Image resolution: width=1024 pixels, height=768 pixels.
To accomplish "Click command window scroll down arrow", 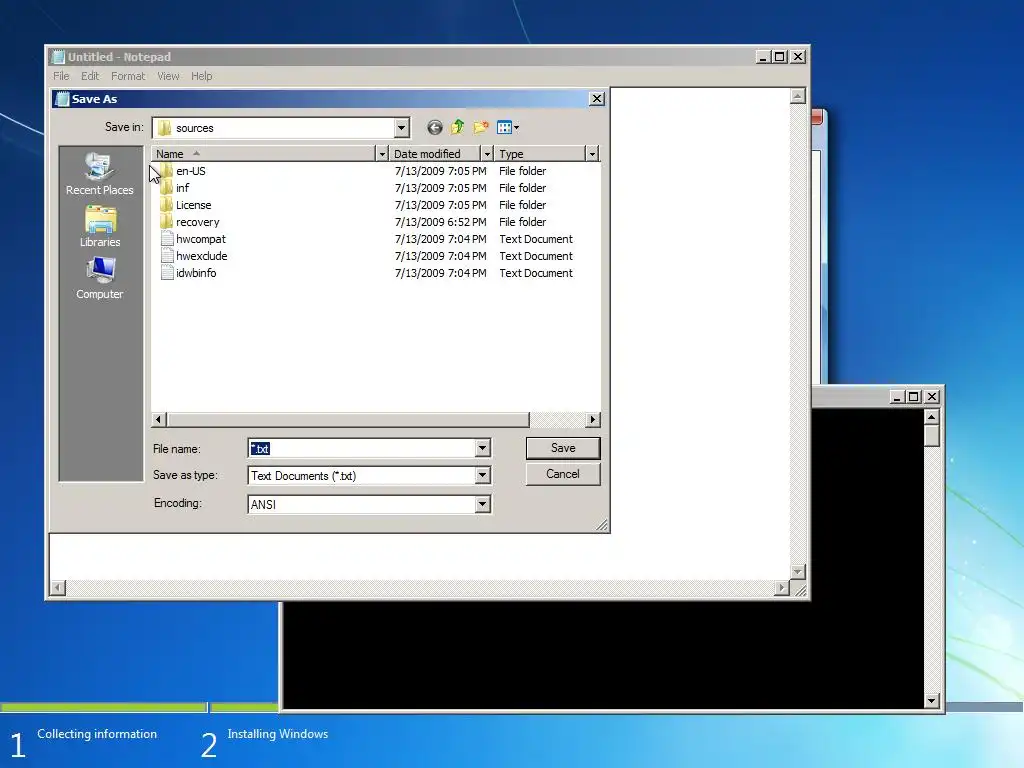I will pyautogui.click(x=932, y=701).
